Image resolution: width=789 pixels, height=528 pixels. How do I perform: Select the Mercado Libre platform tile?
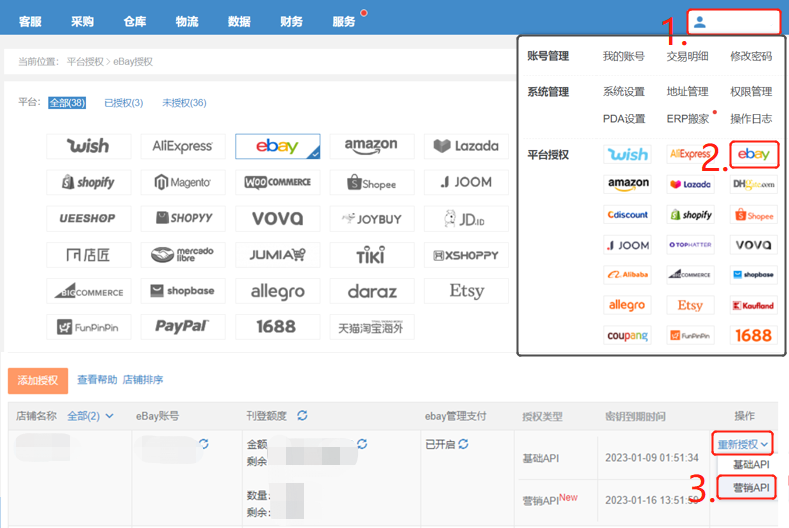(x=183, y=255)
